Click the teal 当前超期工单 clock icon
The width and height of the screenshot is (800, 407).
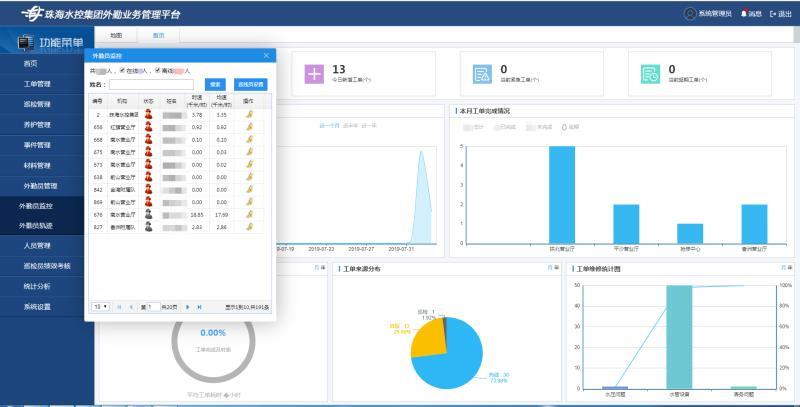click(x=651, y=73)
